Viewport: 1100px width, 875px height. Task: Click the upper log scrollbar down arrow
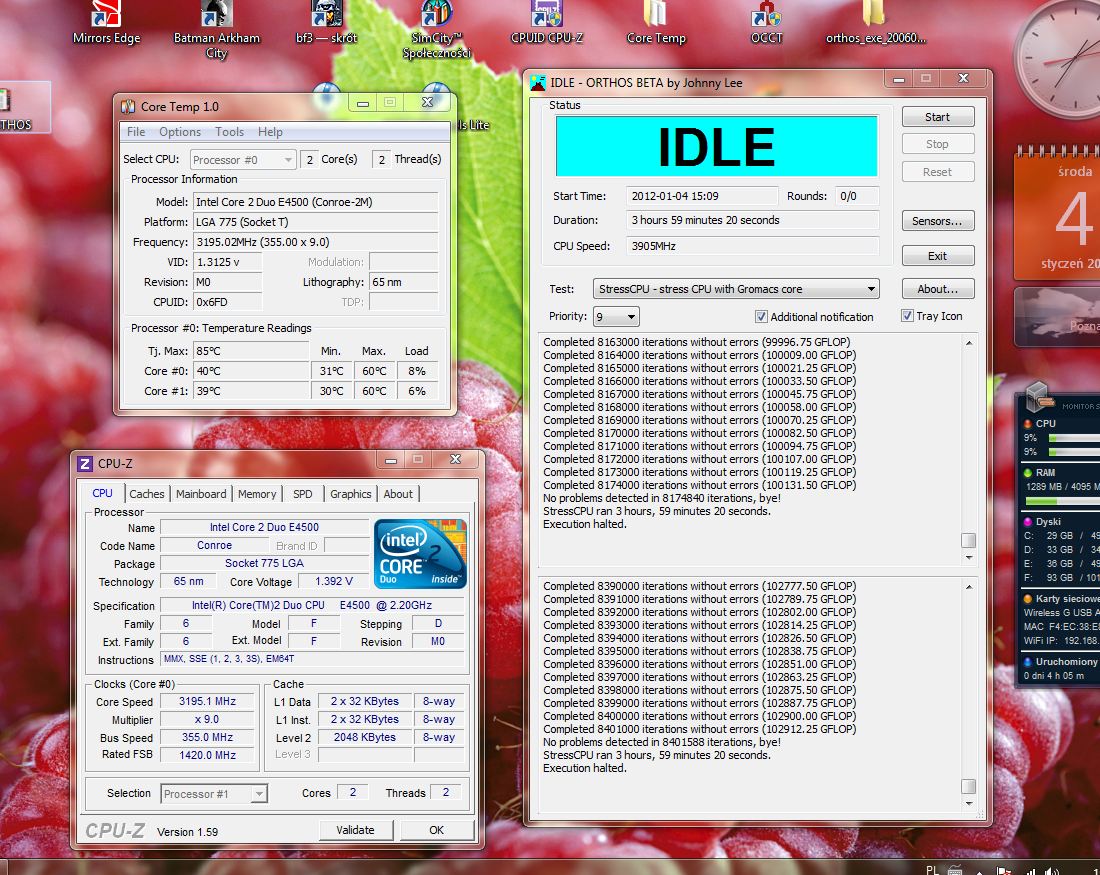pos(969,558)
